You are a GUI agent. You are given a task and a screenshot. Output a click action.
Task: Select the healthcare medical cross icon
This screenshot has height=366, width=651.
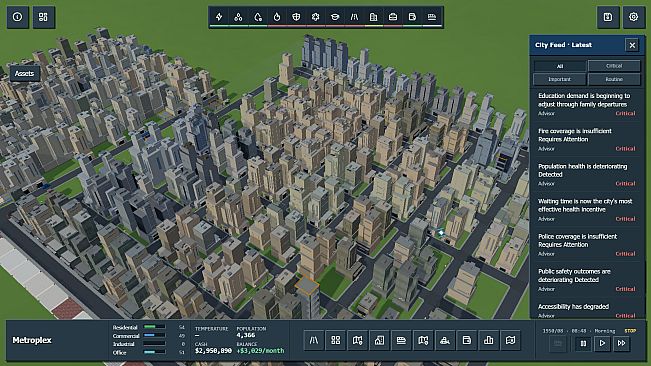coord(316,17)
